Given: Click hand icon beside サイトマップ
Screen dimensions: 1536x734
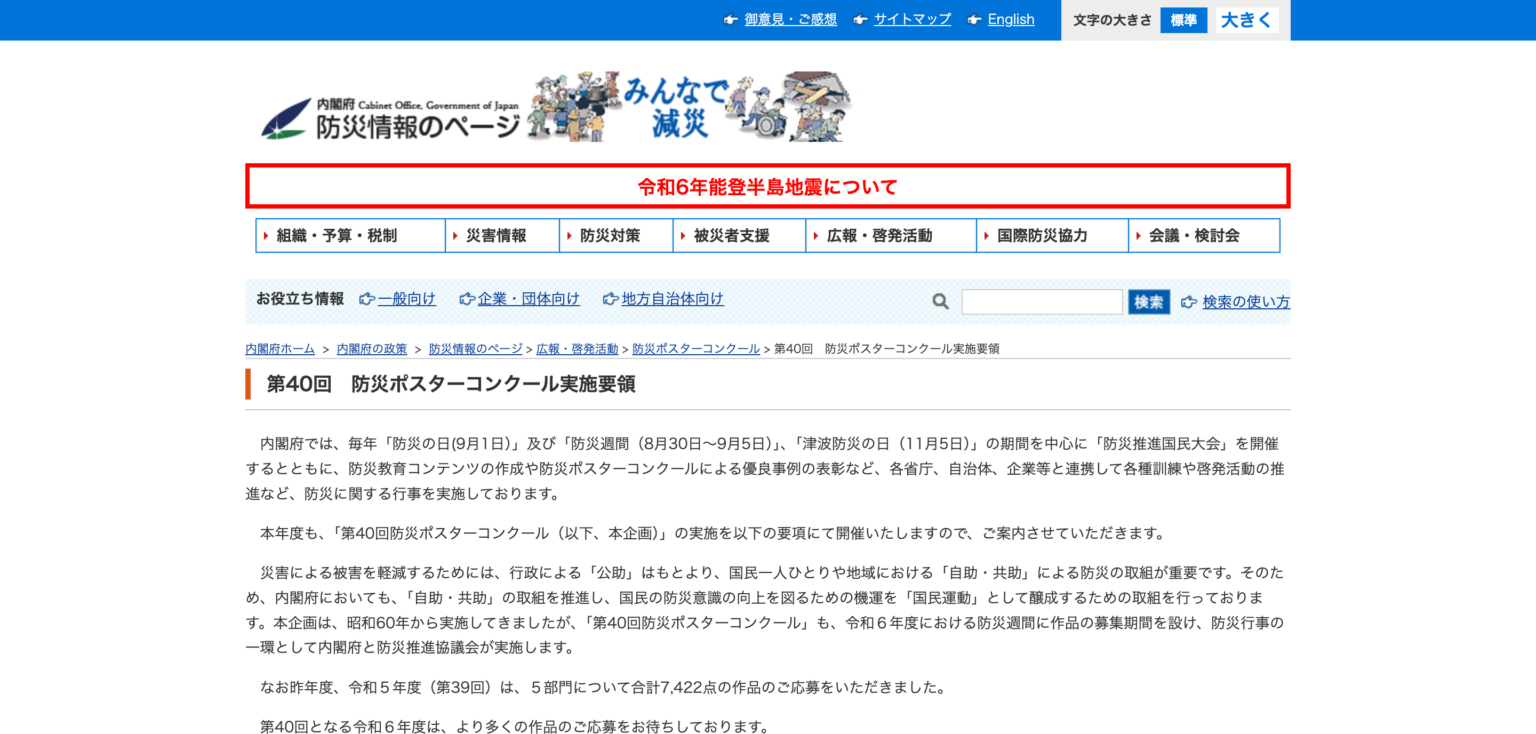Looking at the screenshot, I should 861,20.
